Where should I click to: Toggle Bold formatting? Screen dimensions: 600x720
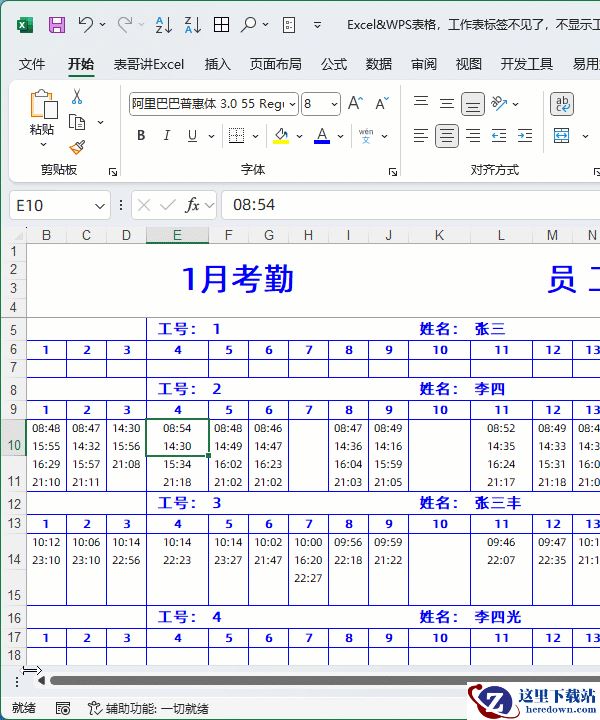point(141,135)
